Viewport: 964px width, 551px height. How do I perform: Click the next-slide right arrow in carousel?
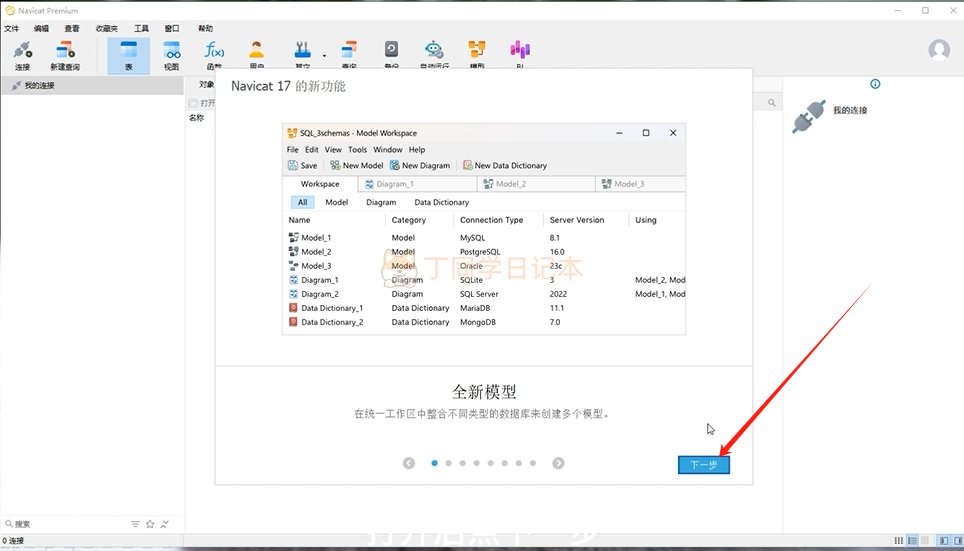[558, 463]
